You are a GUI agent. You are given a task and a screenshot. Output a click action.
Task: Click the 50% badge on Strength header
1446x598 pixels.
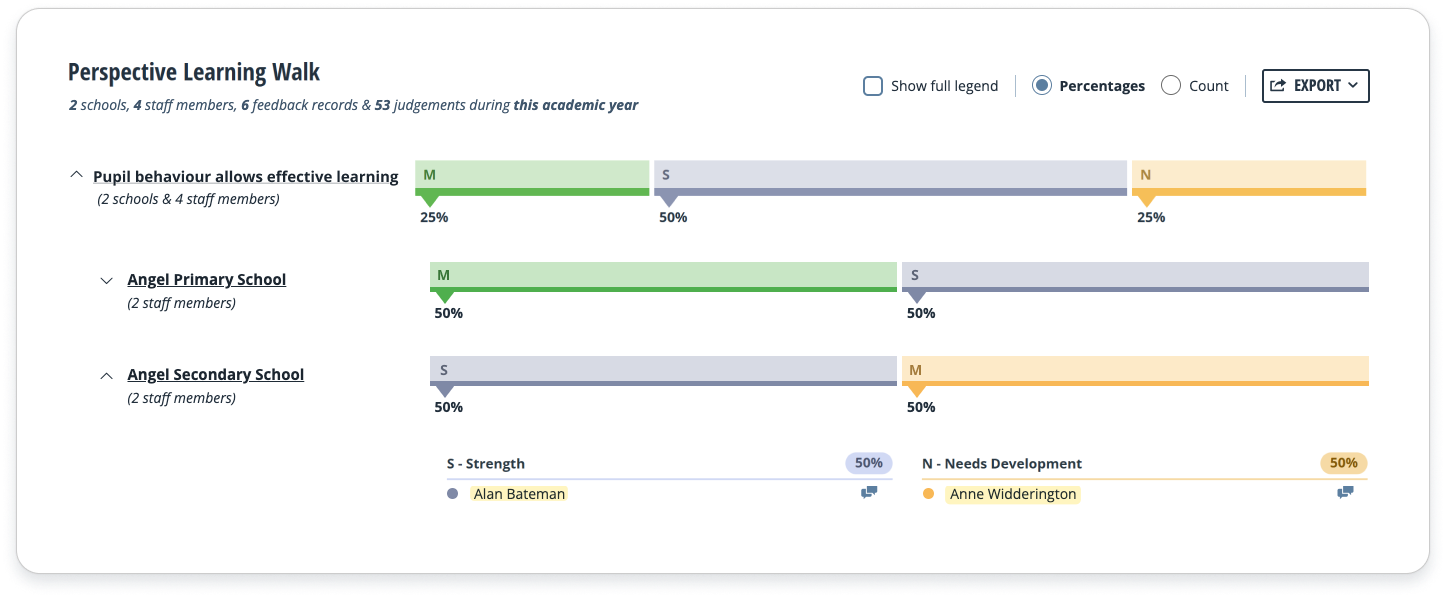(x=868, y=463)
